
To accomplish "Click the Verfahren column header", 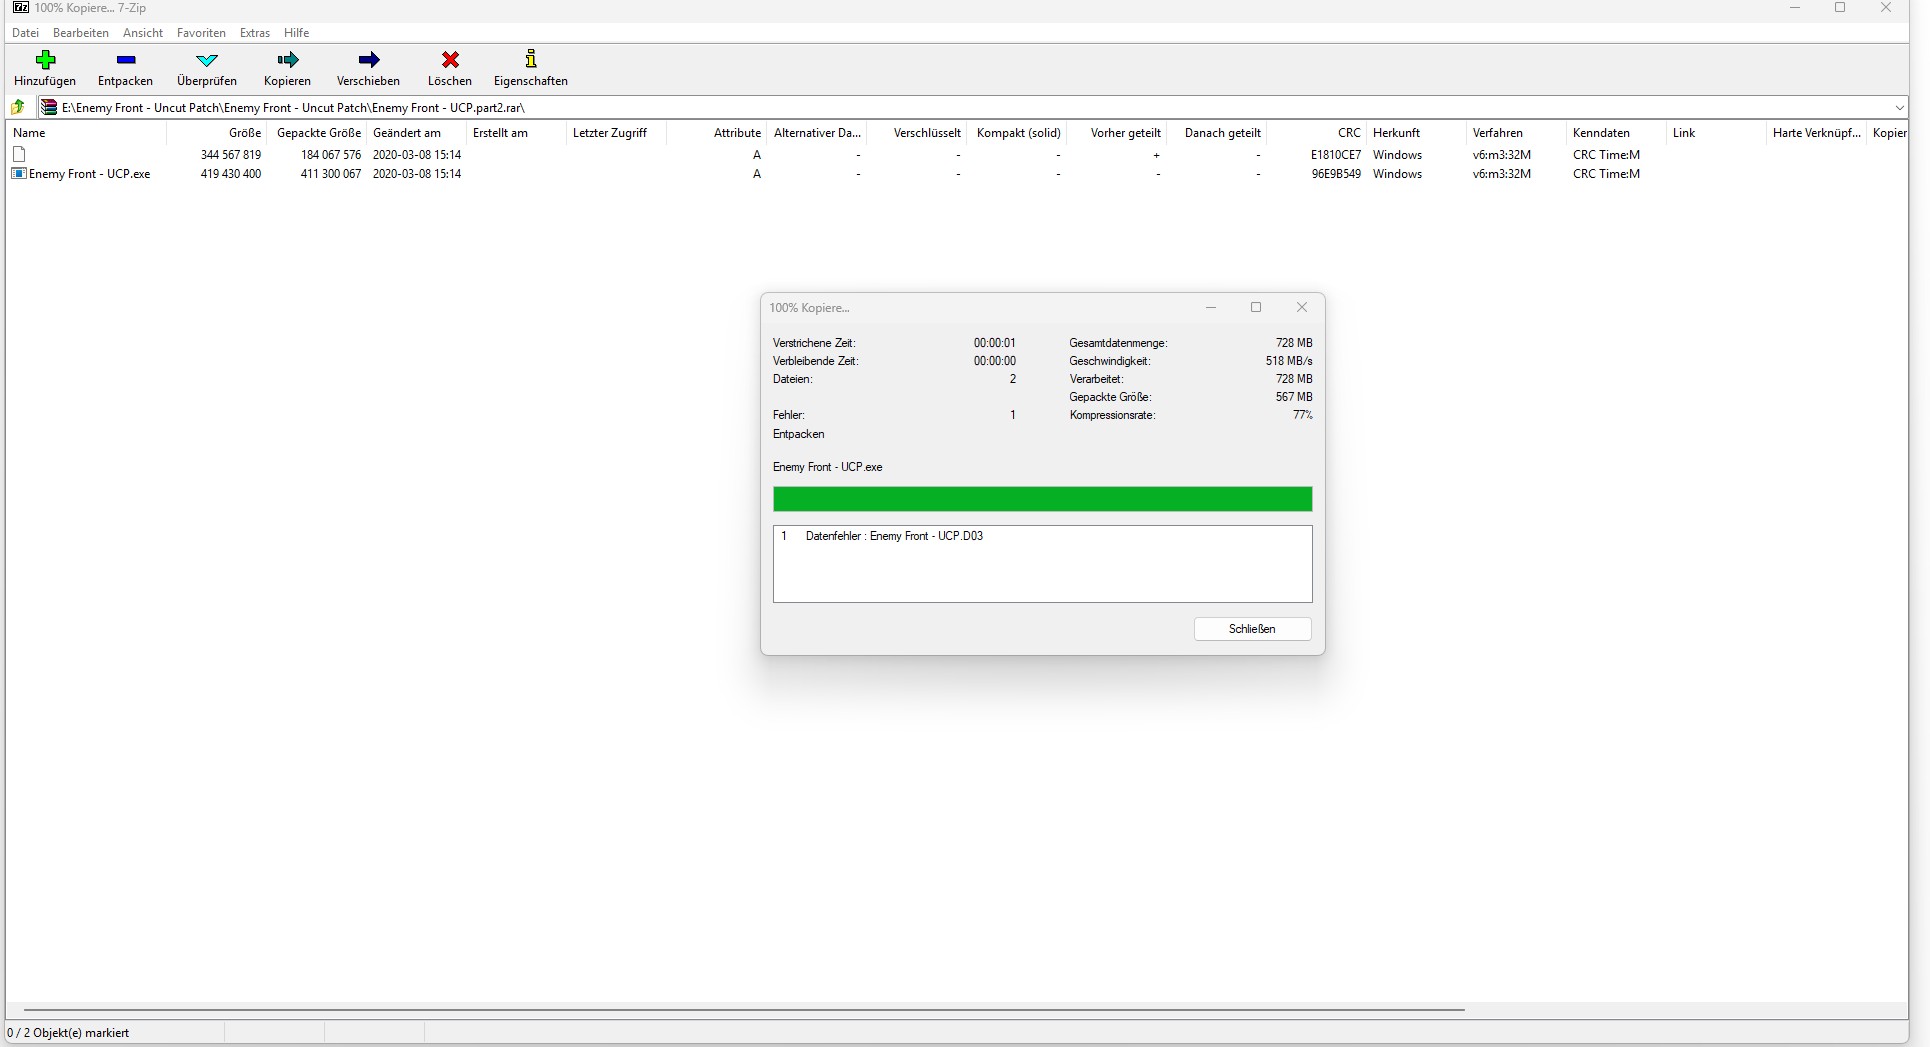I will (1517, 133).
